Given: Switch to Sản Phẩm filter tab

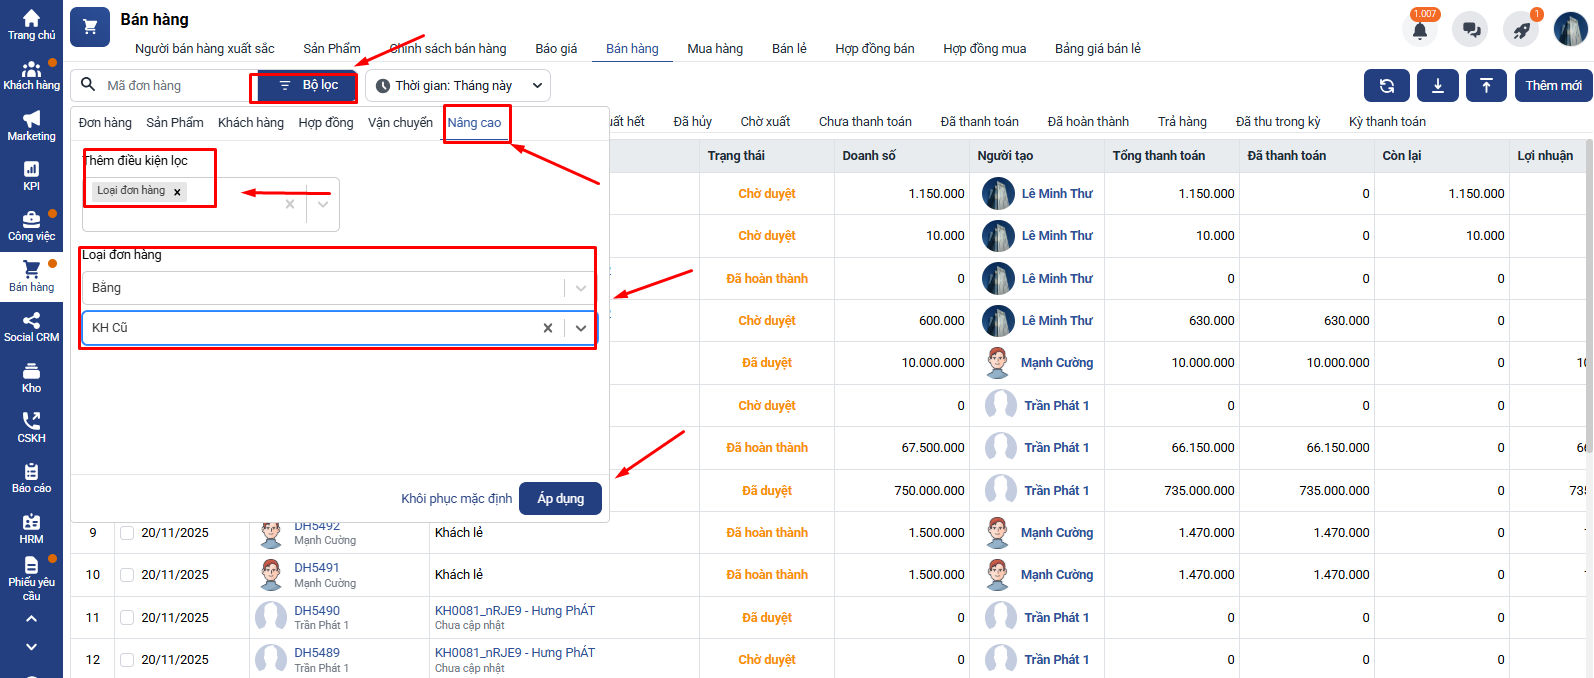Looking at the screenshot, I should pos(175,123).
